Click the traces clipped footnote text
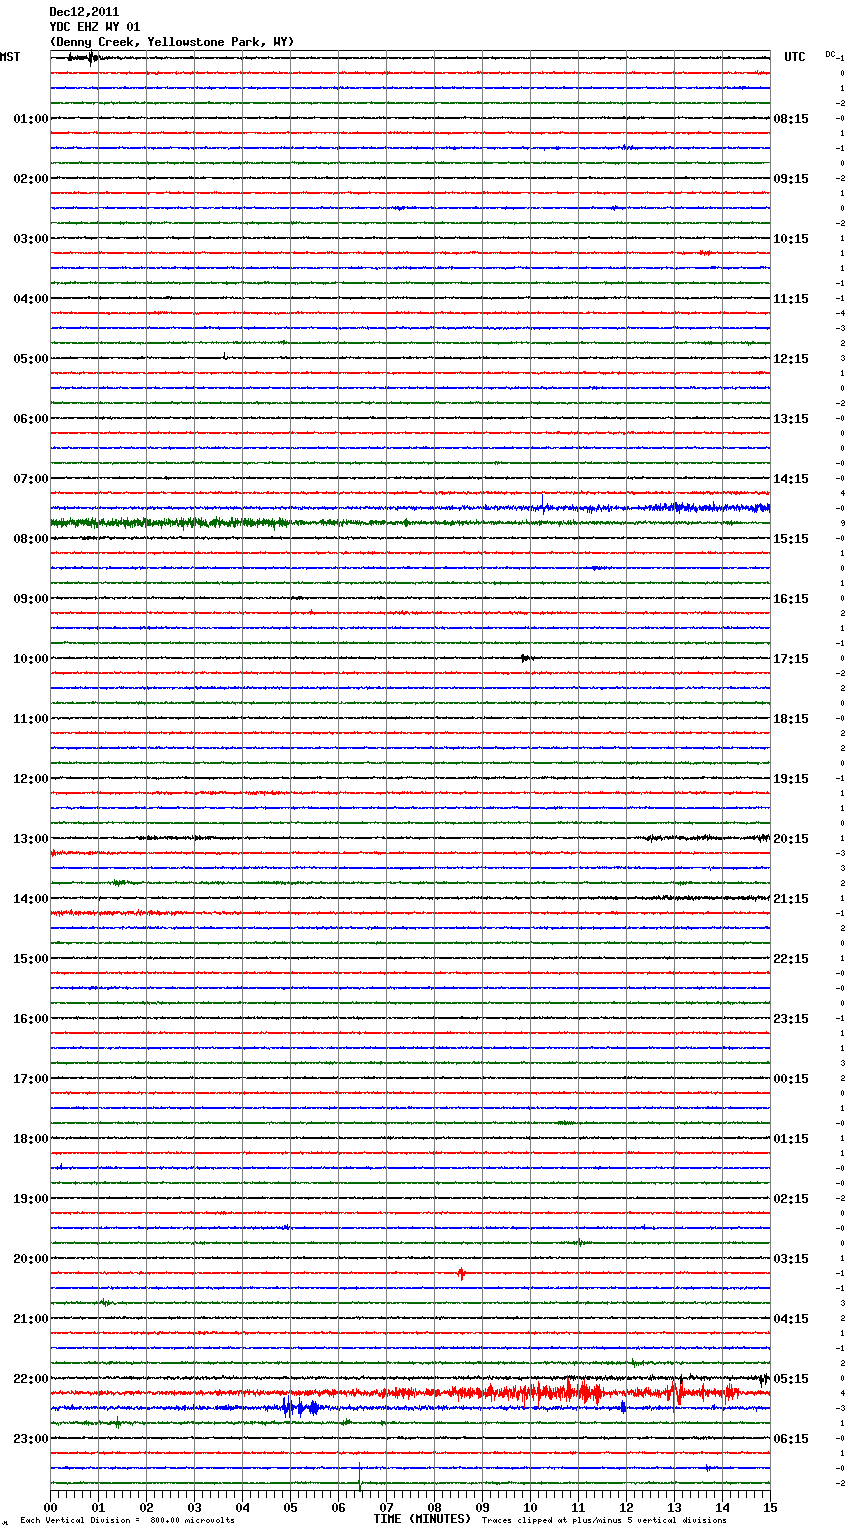The height and width of the screenshot is (1534, 850). (x=604, y=1521)
